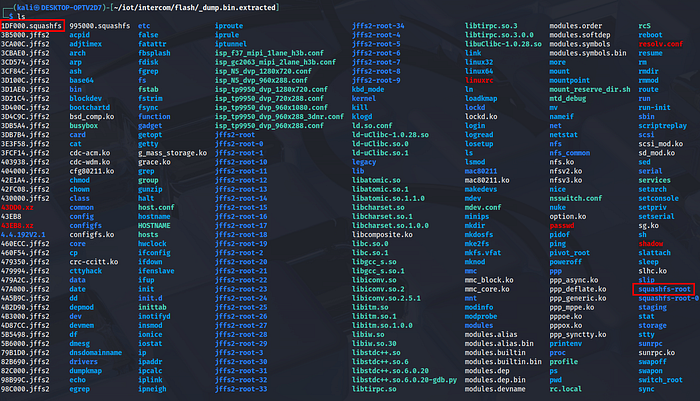Viewport: 700px width, 401px height.
Task: Select the mac80211.ko module name
Action: tap(487, 180)
